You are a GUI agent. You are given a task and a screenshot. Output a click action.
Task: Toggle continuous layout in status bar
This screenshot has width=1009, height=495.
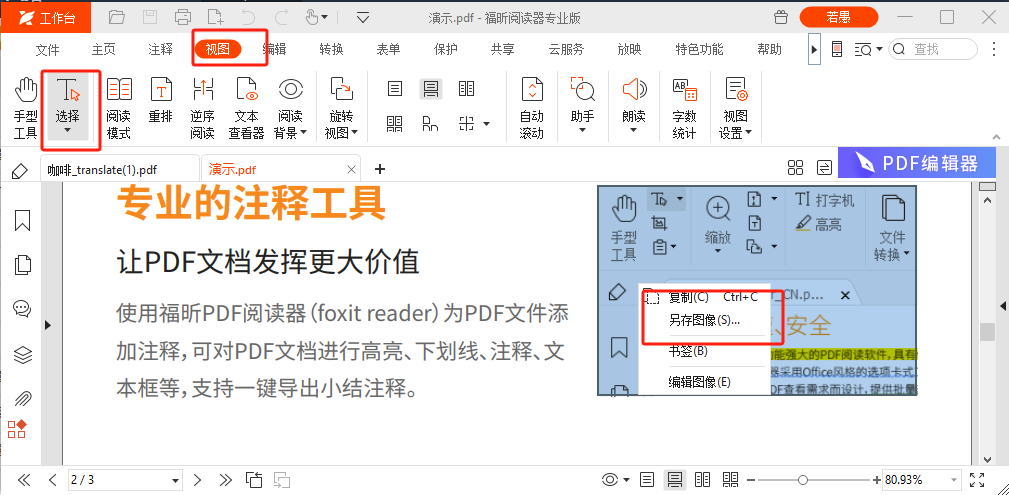point(674,480)
